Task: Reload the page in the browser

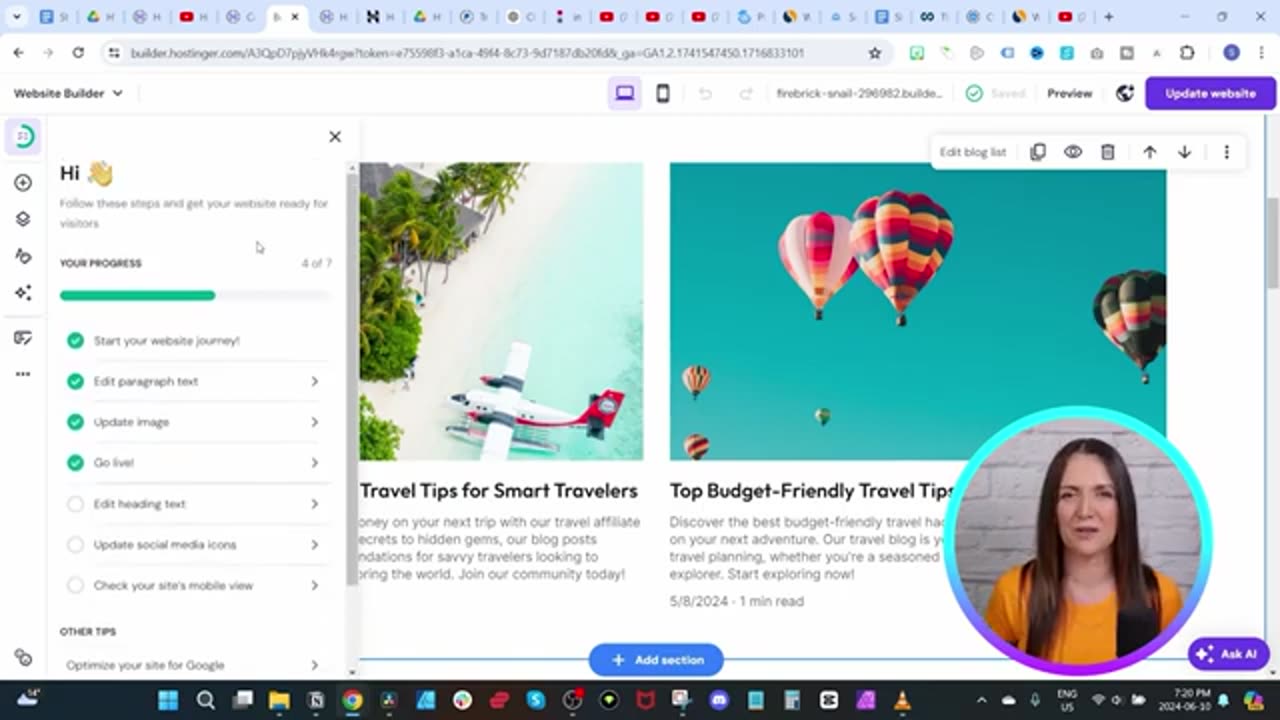Action: coord(78,53)
